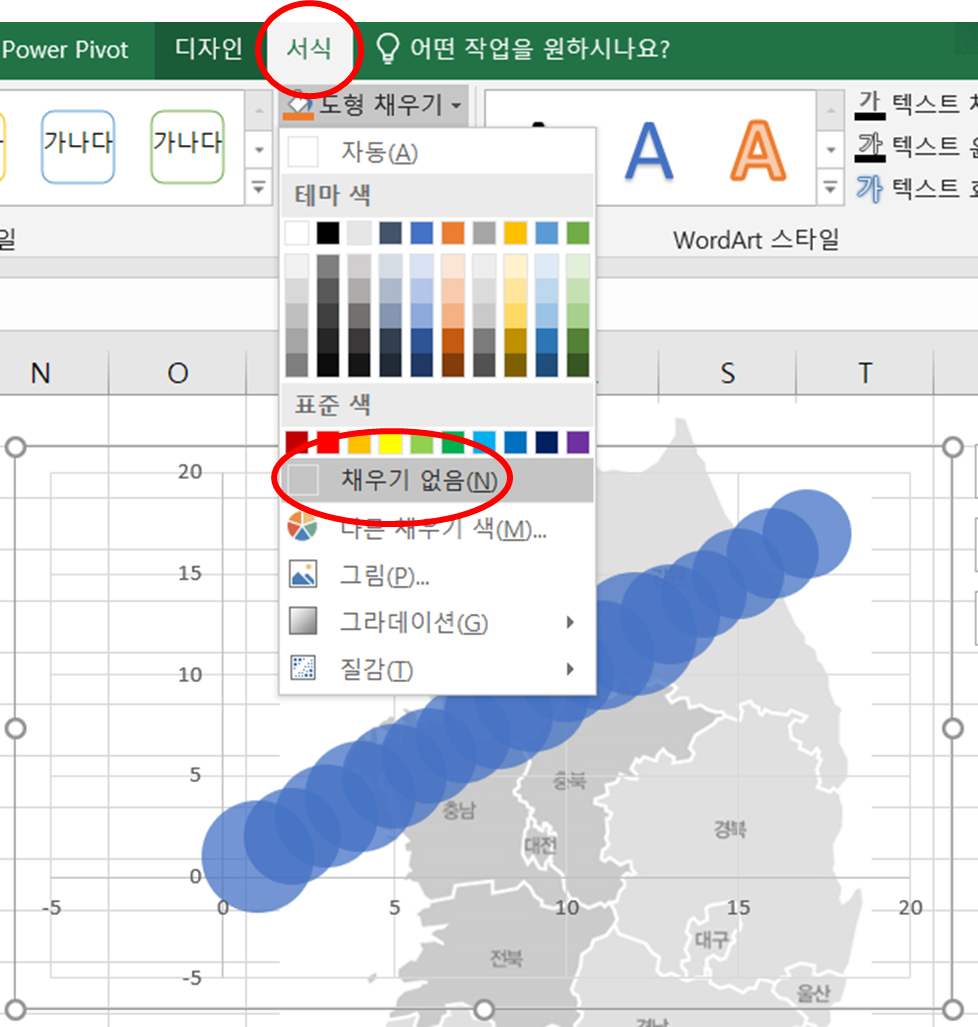978x1027 pixels.
Task: Select orange outlined A WordArt style
Action: pos(758,151)
